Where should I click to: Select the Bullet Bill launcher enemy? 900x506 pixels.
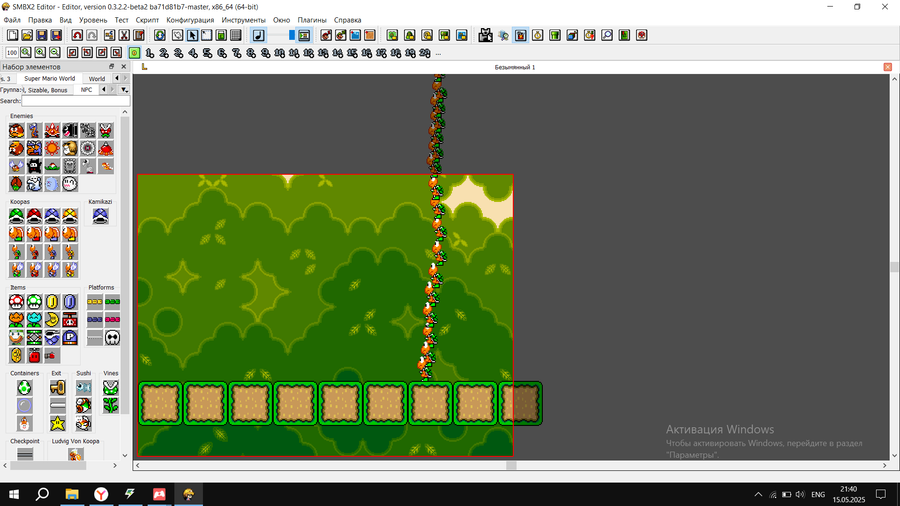pos(70,131)
